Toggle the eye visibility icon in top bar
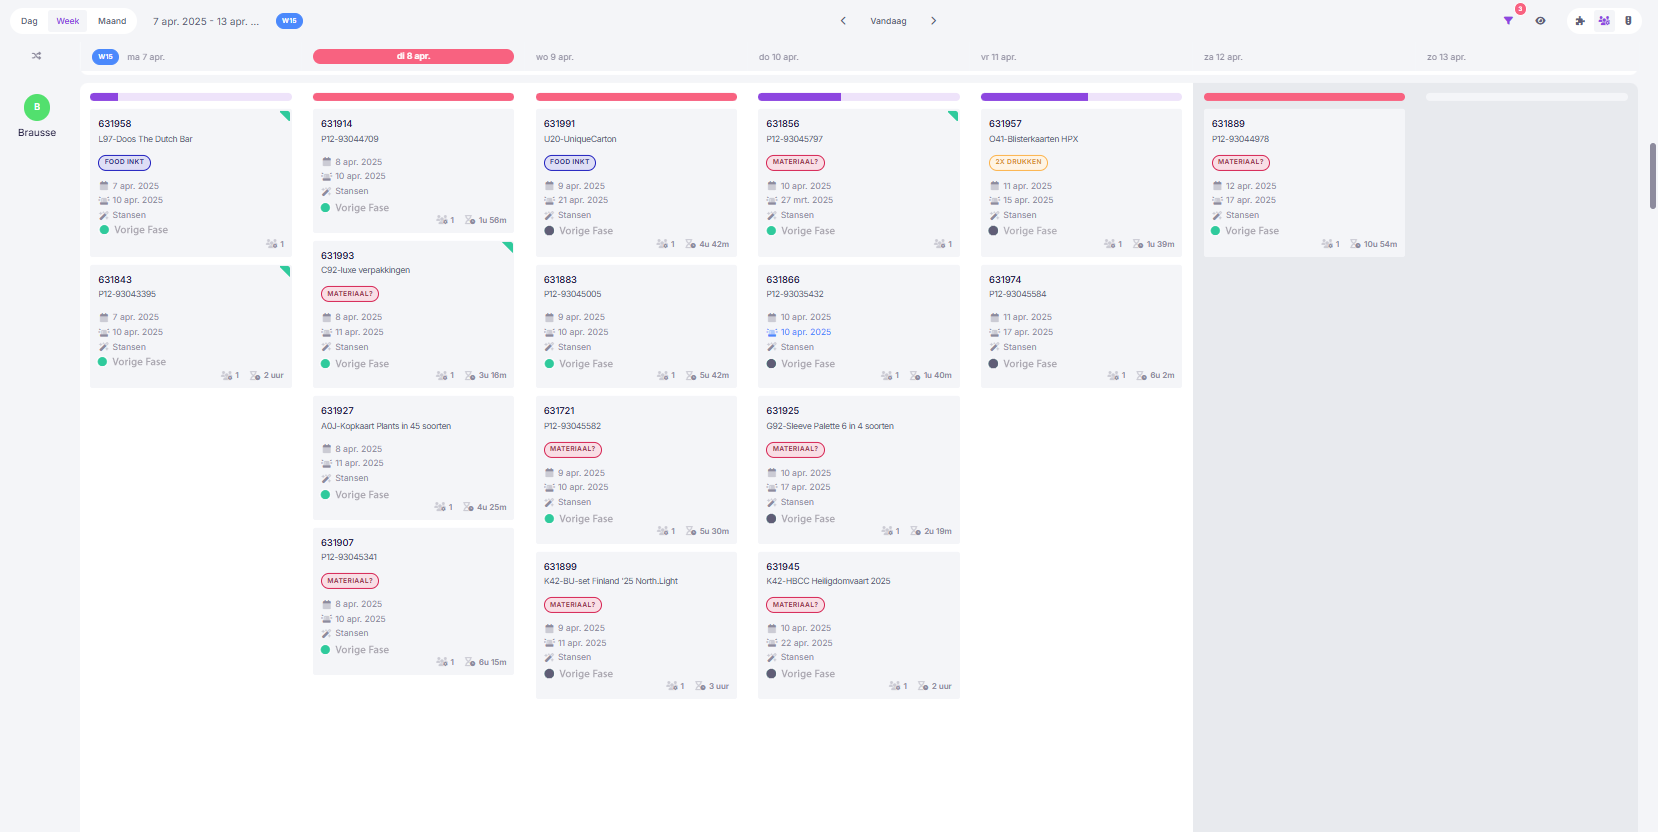The width and height of the screenshot is (1658, 832). tap(1540, 21)
